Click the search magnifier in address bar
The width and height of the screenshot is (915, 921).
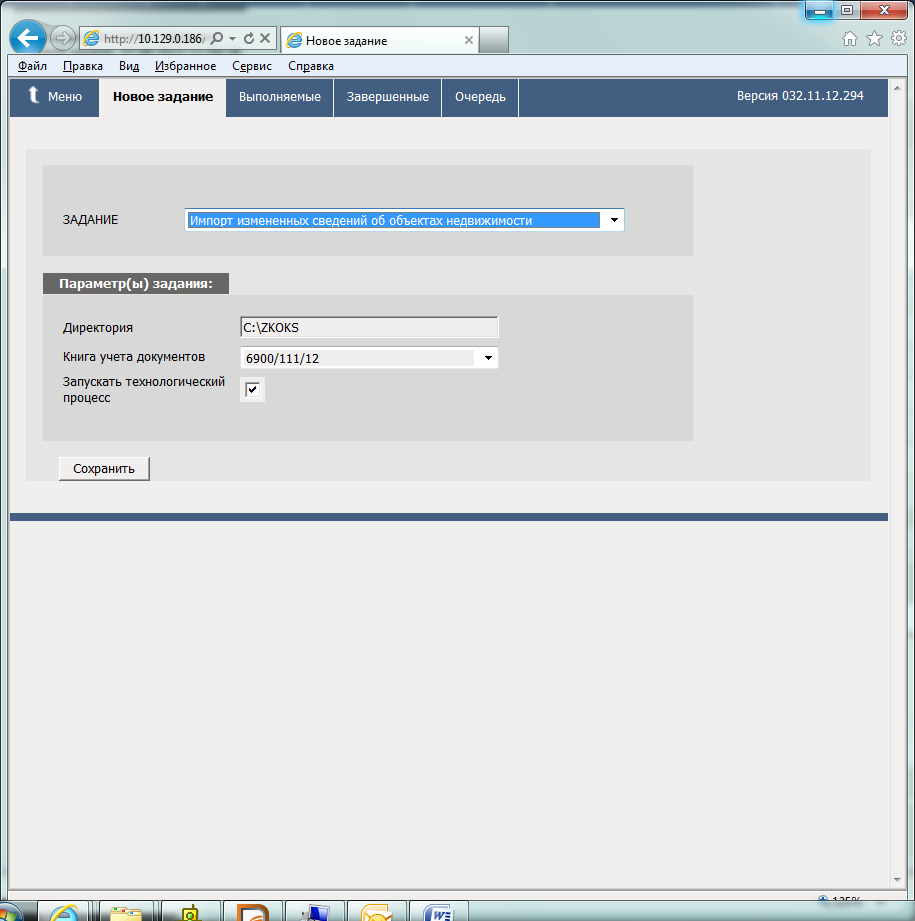(217, 39)
